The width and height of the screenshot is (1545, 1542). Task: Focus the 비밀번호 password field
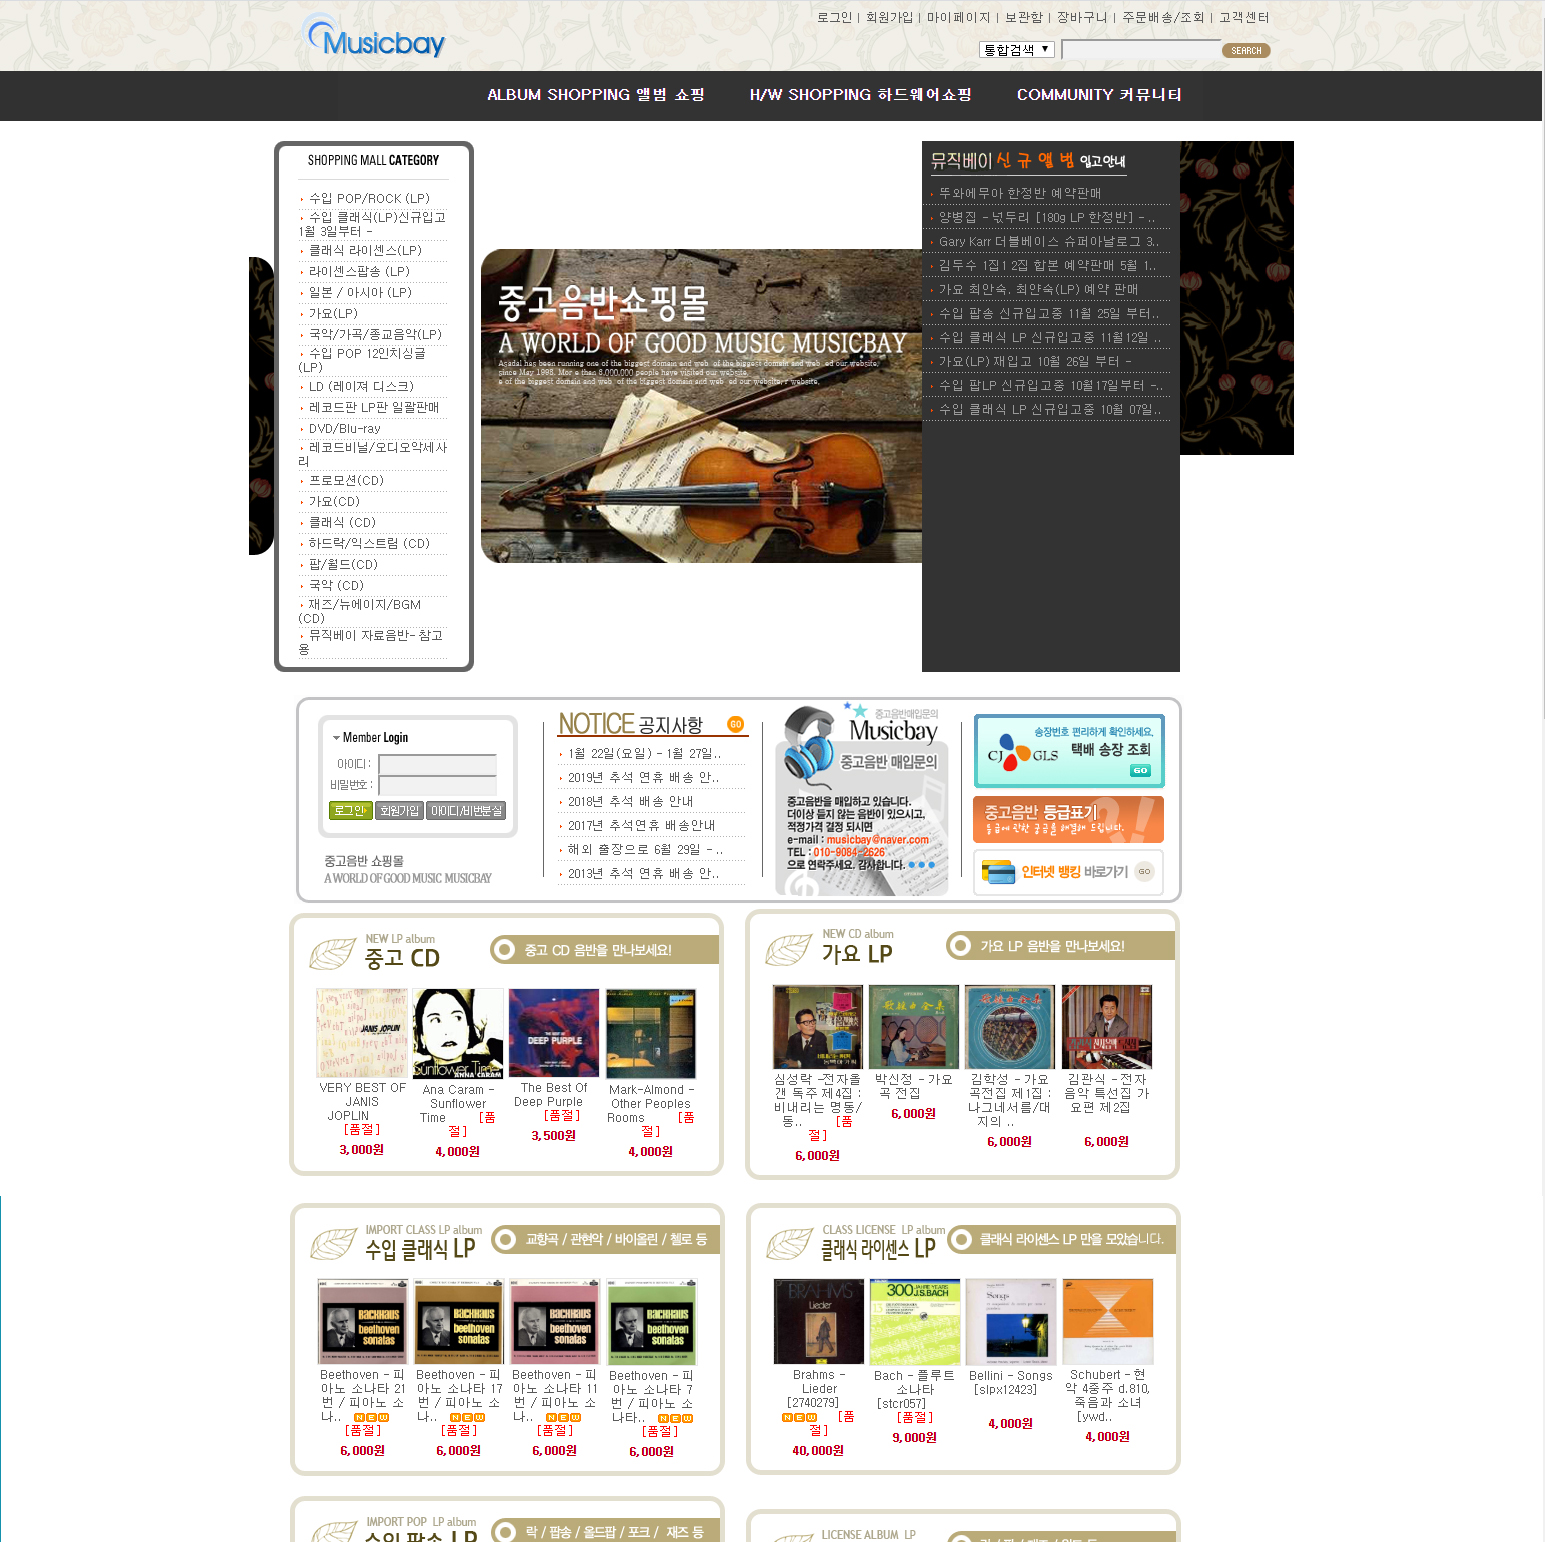[437, 785]
